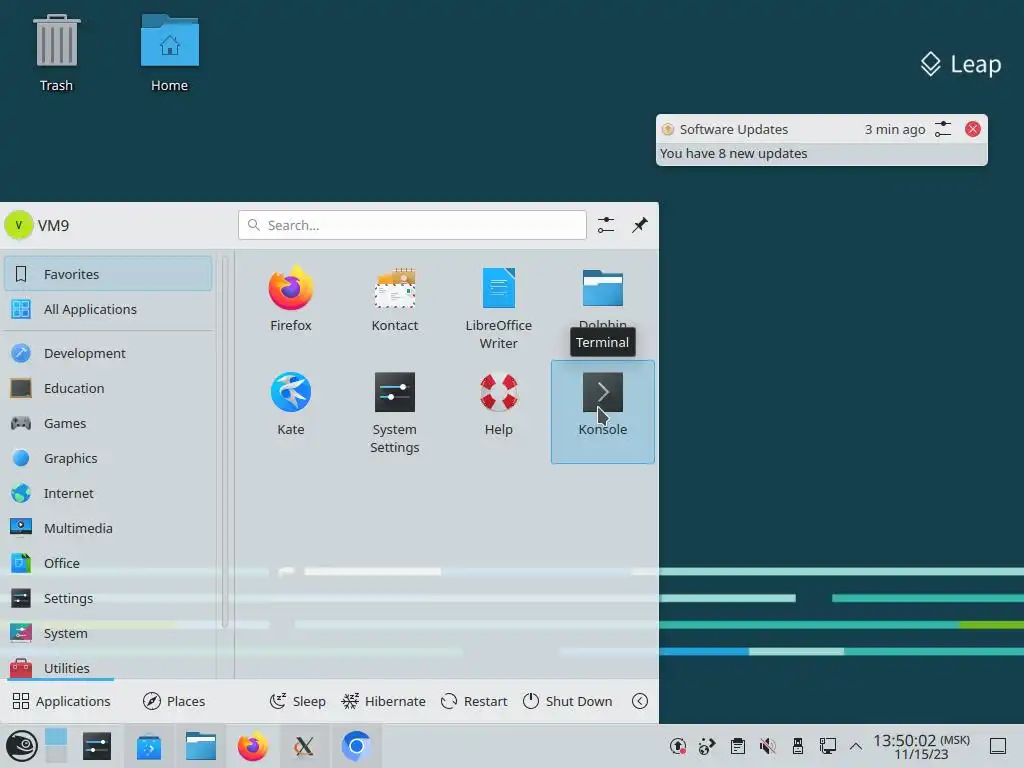Open Dolphin file manager in taskbar

point(200,746)
